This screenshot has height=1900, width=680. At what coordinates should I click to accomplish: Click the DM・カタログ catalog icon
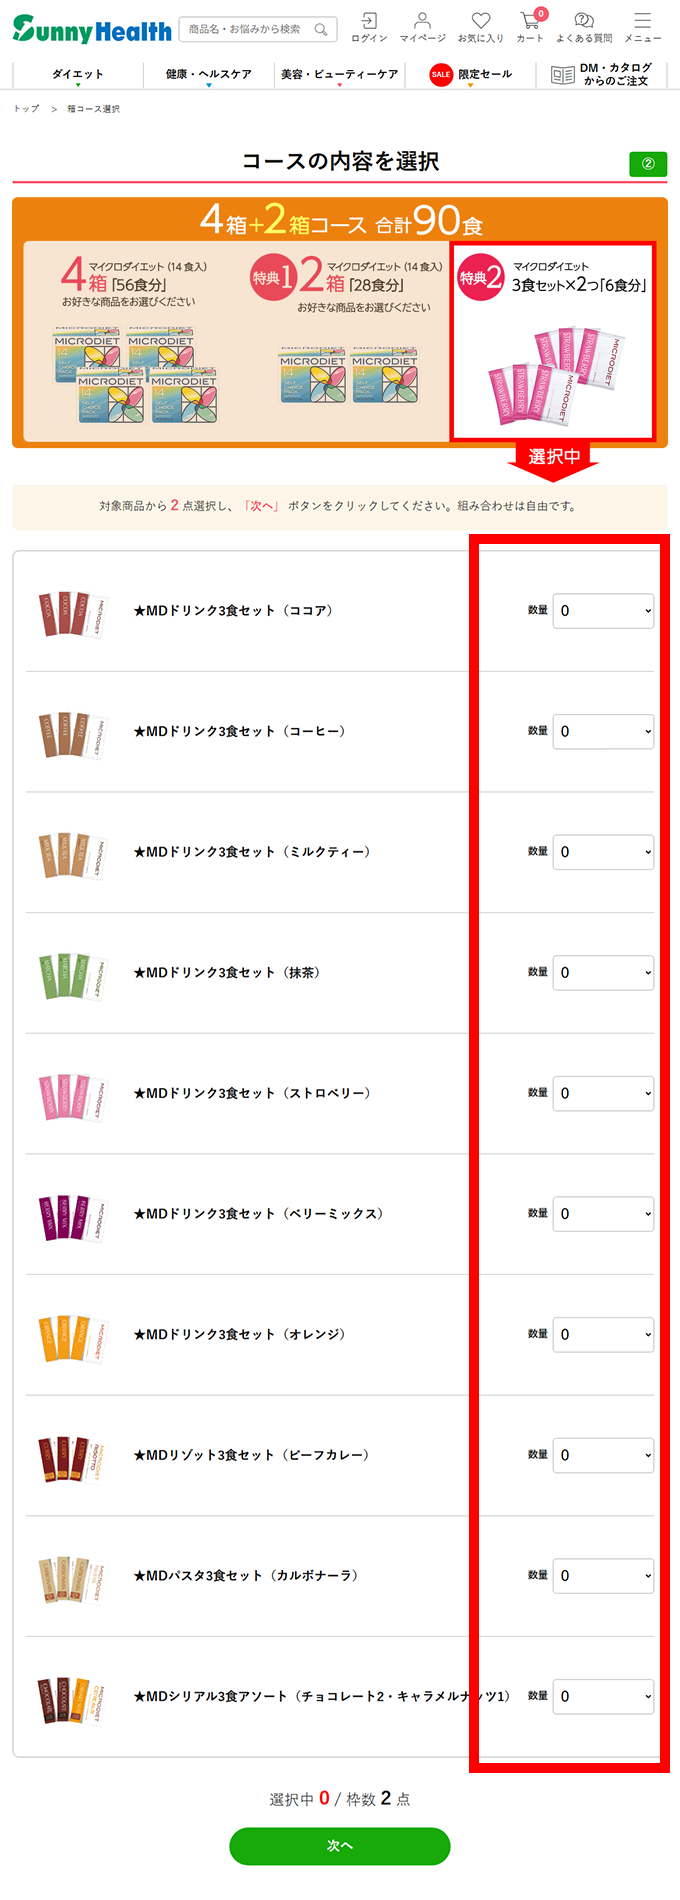pyautogui.click(x=560, y=73)
